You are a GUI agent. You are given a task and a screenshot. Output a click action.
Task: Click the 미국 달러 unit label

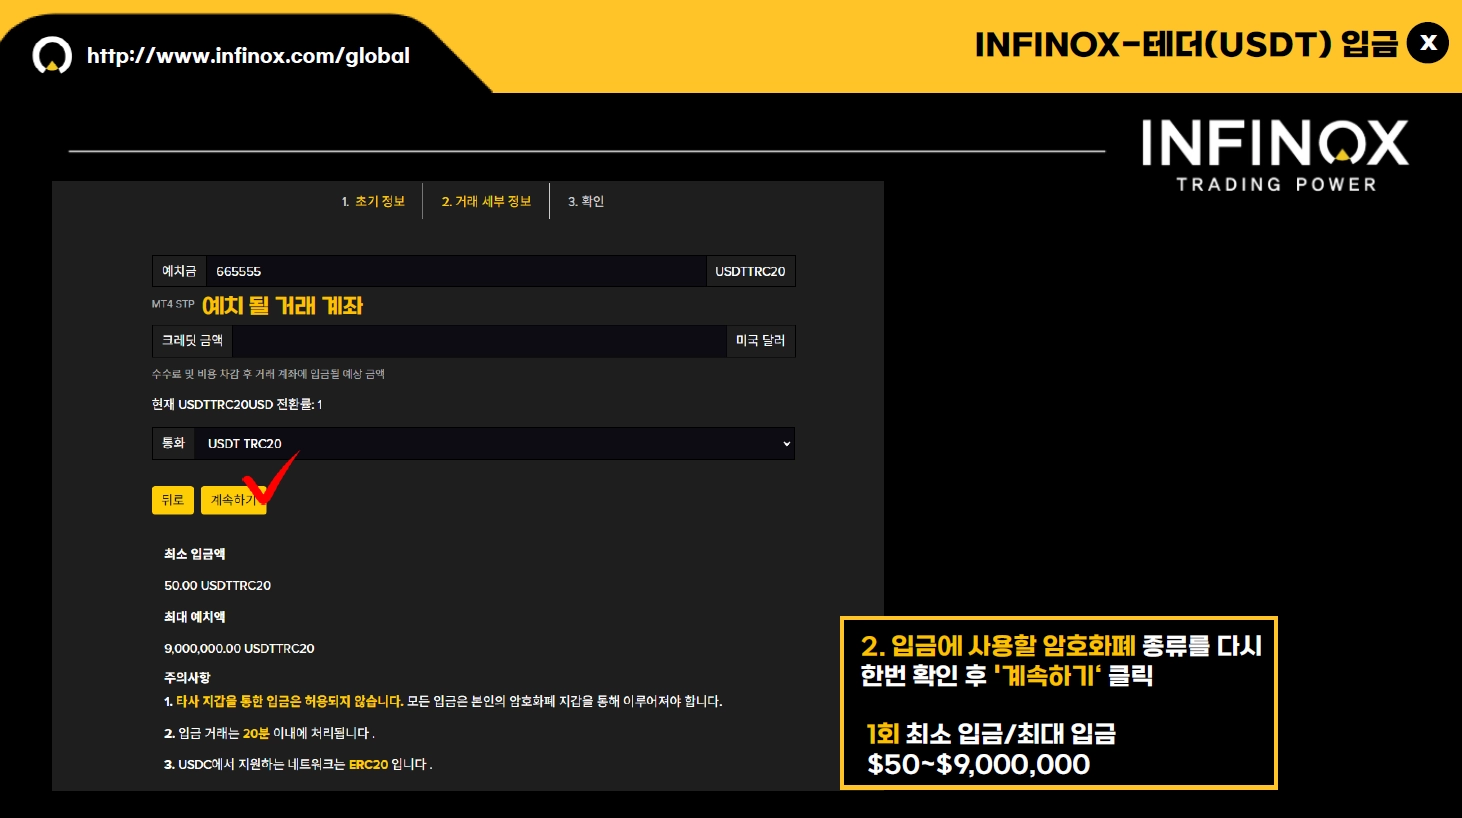[x=760, y=341]
